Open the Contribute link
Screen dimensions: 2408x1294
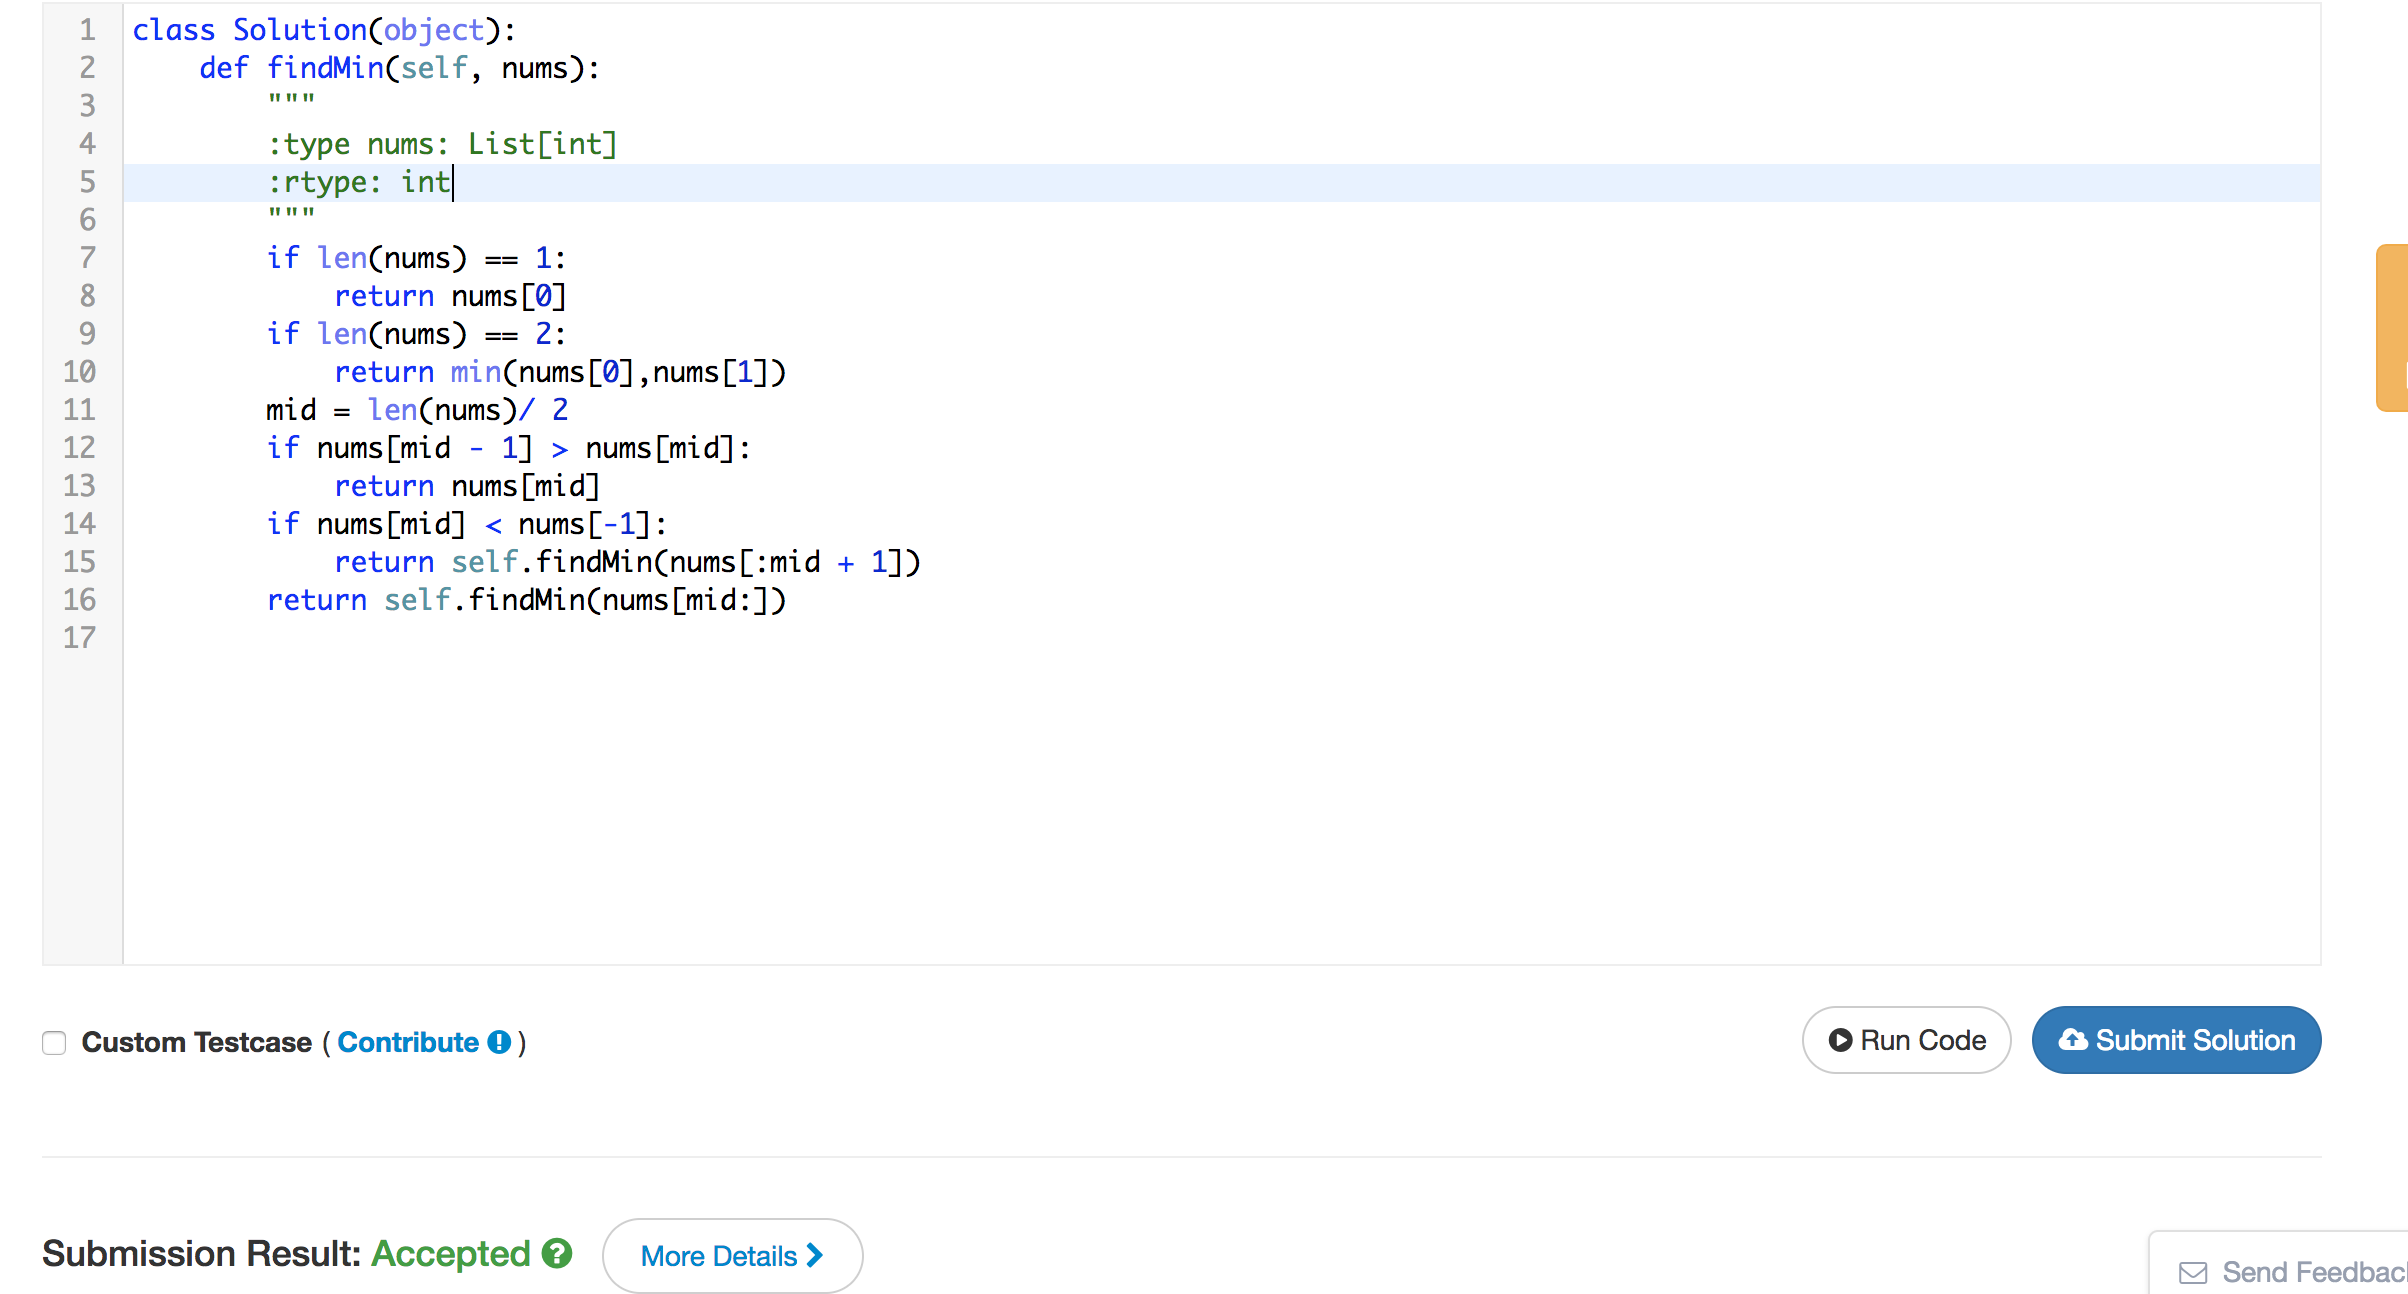click(408, 1042)
